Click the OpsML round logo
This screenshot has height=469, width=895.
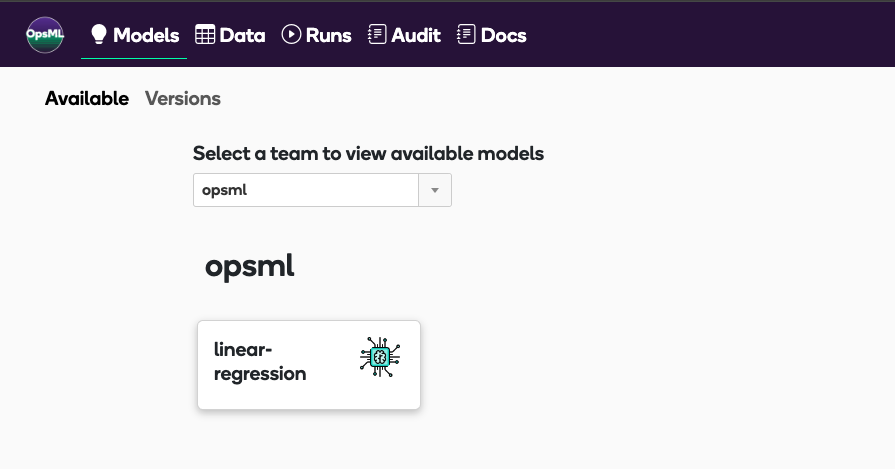click(x=45, y=35)
